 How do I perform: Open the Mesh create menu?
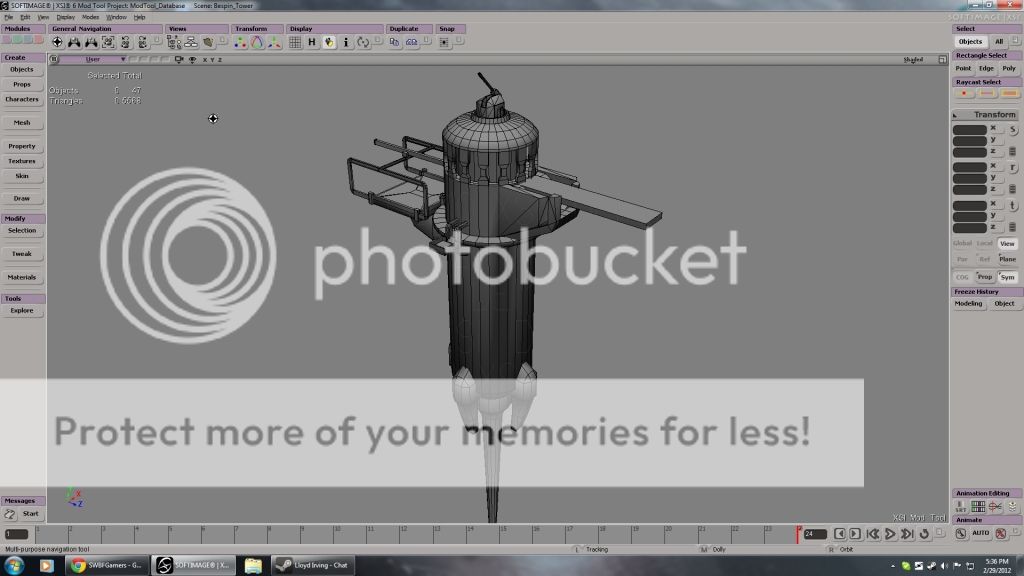tap(22, 123)
